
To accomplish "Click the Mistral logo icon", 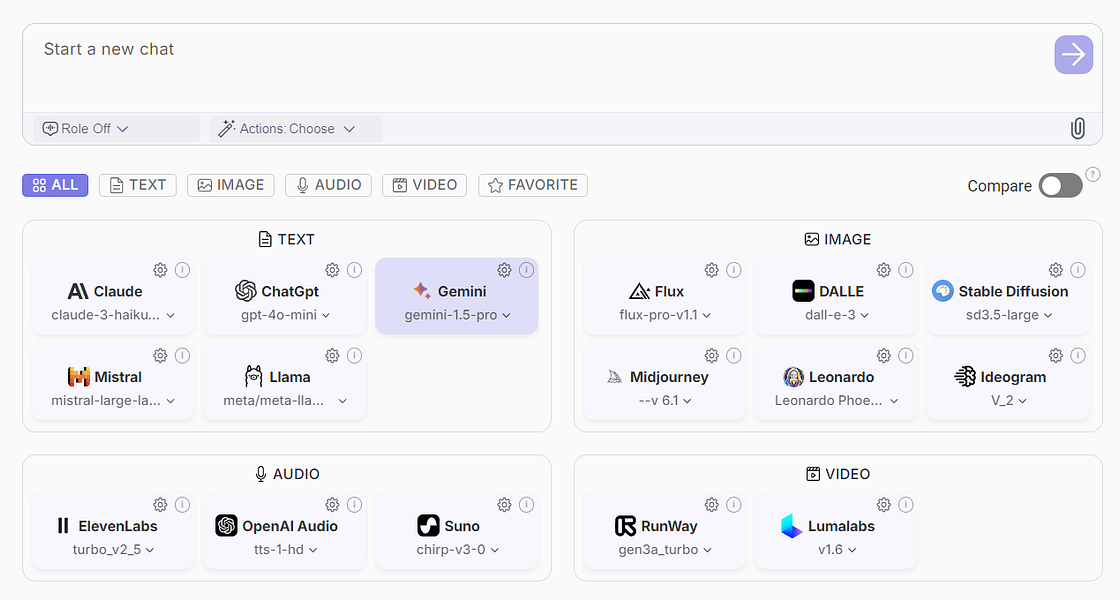I will pos(79,377).
